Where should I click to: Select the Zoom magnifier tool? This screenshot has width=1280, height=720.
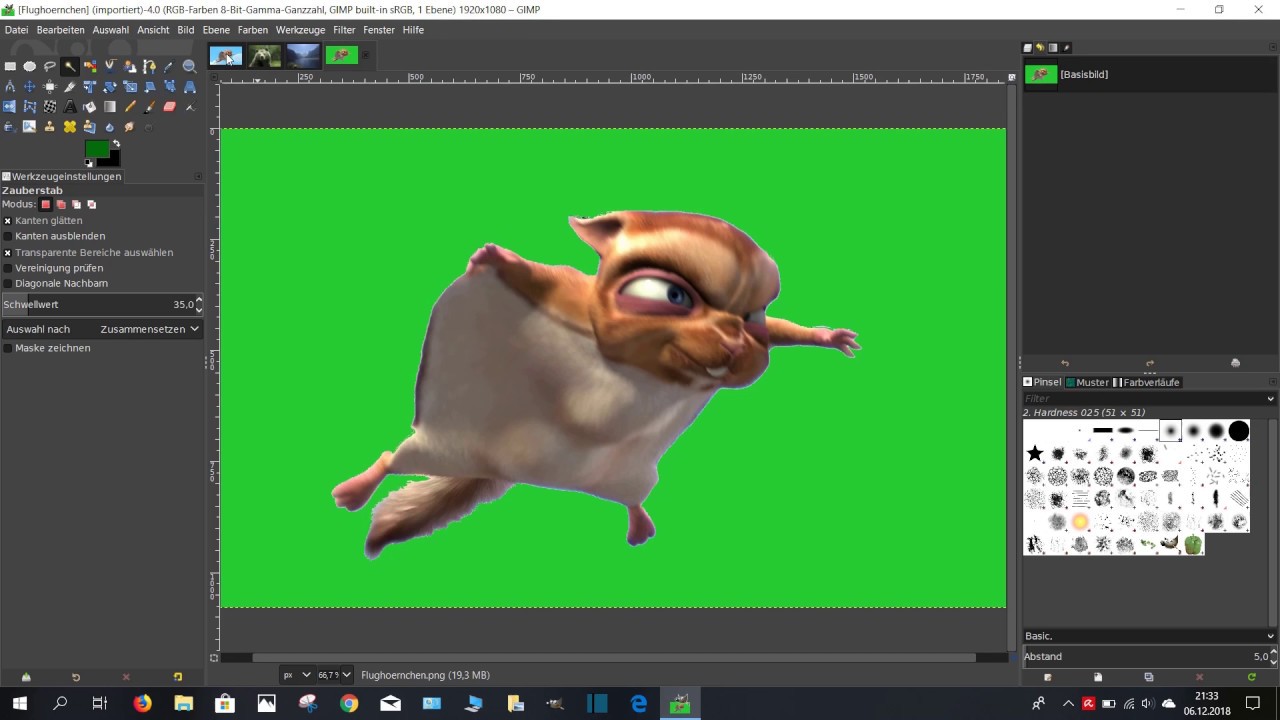[189, 66]
